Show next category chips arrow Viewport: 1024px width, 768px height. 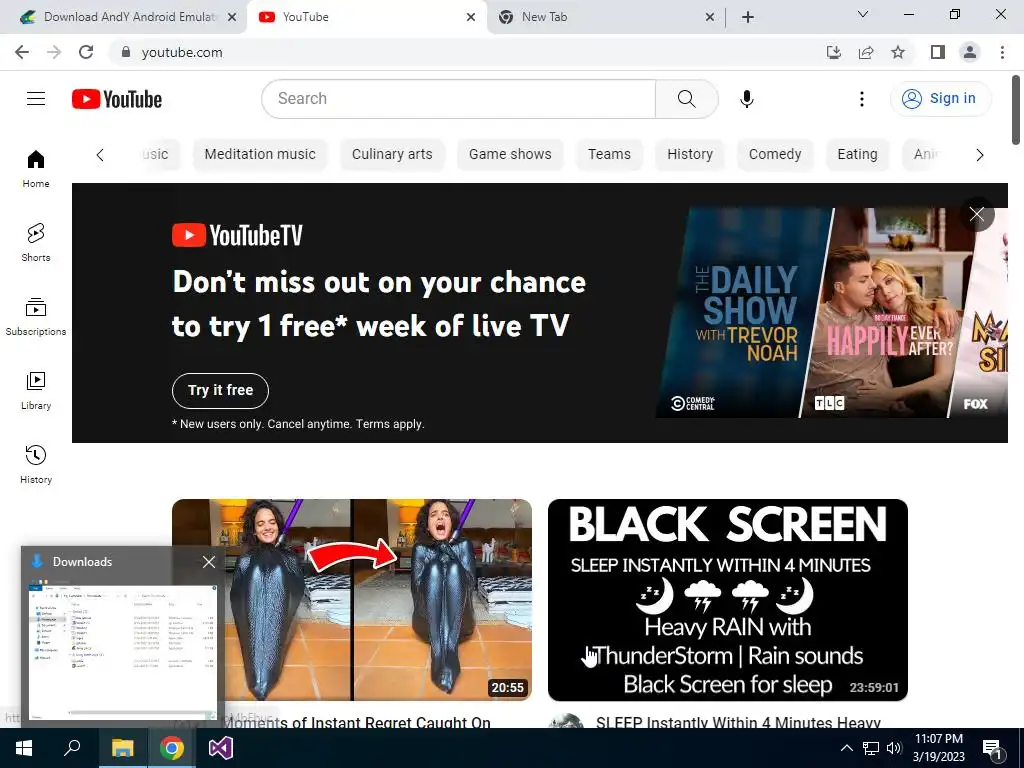click(x=979, y=155)
